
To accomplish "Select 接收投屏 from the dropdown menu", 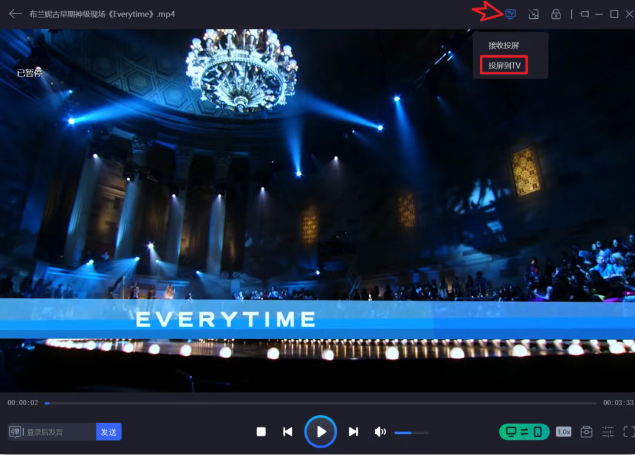I will (503, 45).
